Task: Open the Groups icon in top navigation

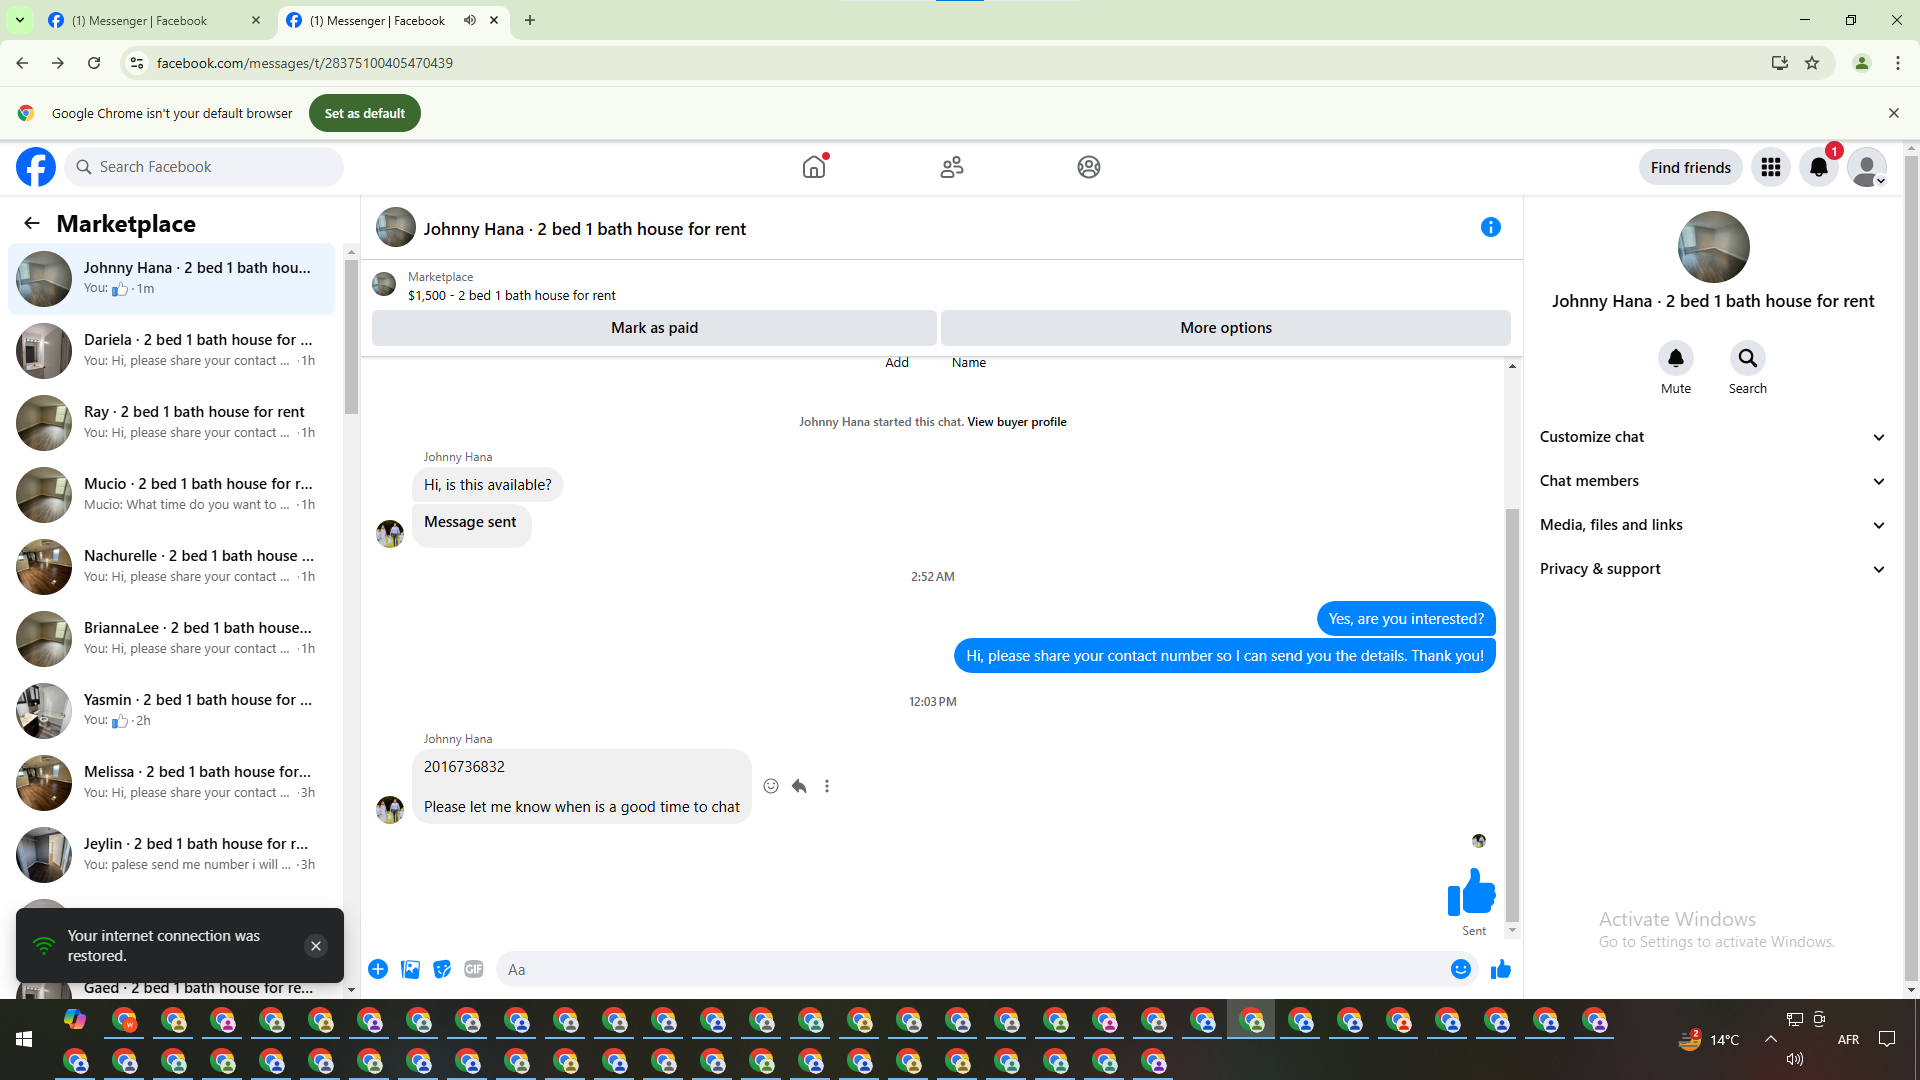Action: [x=1089, y=167]
